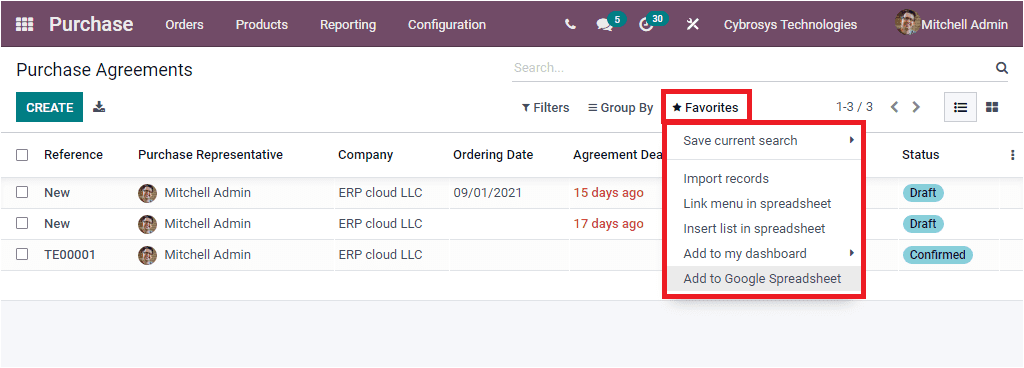
Task: Open the TE00001 reference cell
Action: click(x=70, y=254)
